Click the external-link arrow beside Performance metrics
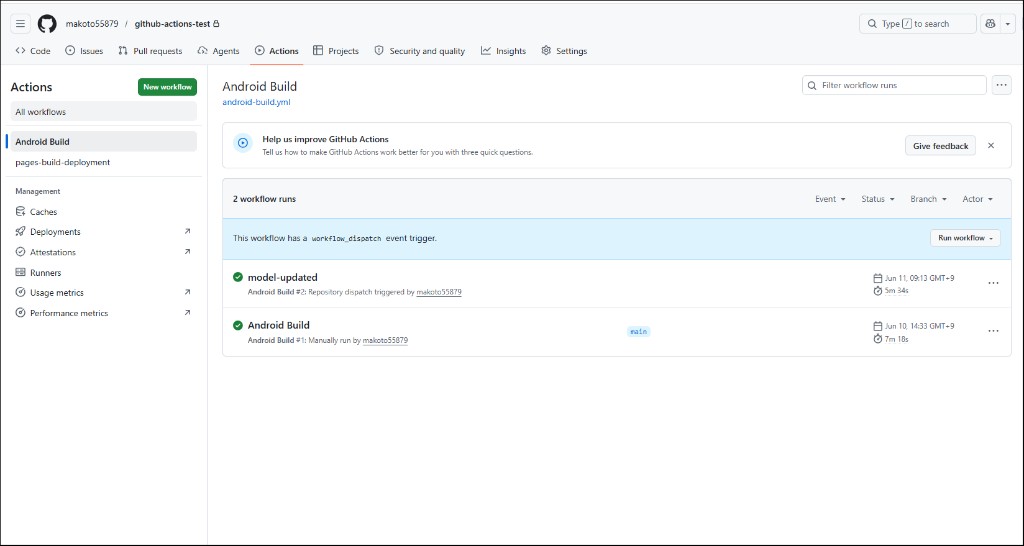Image resolution: width=1024 pixels, height=546 pixels. tap(187, 312)
